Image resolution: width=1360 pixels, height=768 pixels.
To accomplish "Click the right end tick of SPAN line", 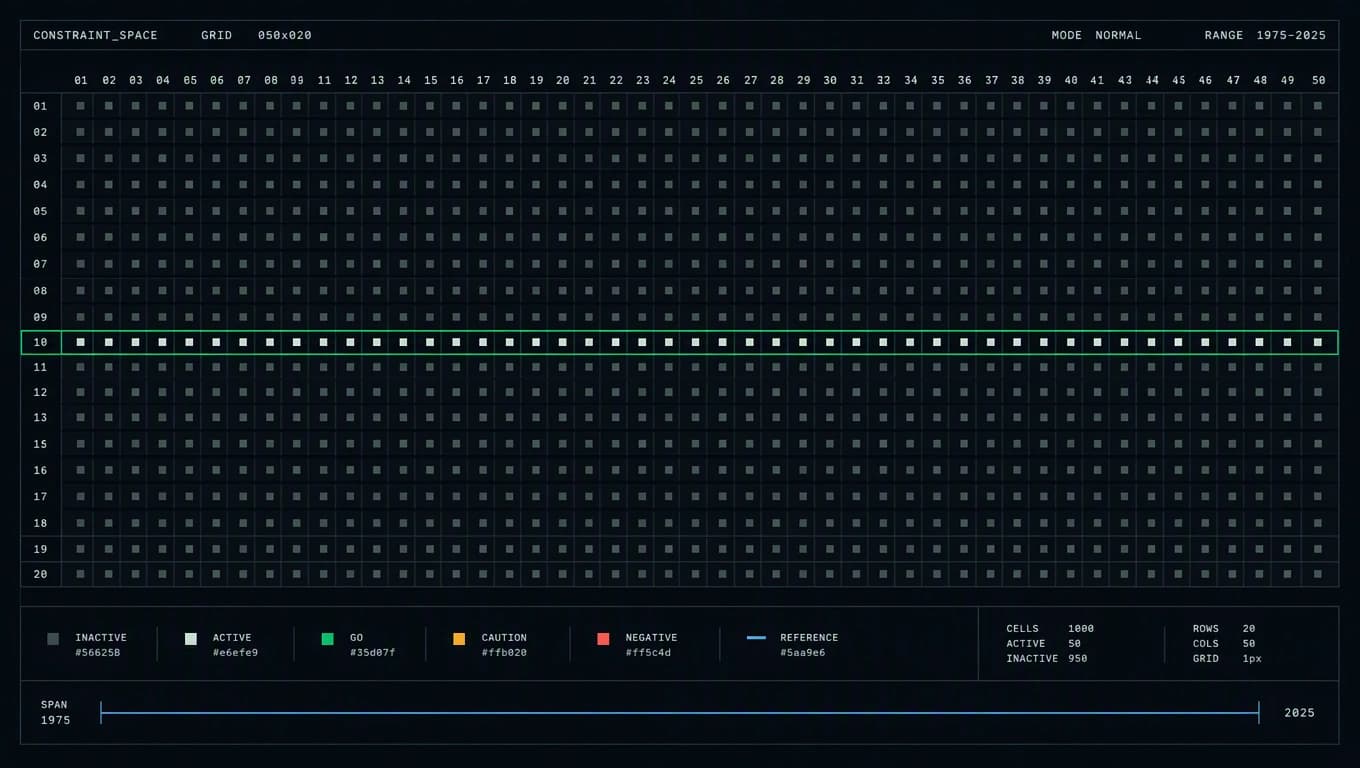I will click(x=1258, y=713).
